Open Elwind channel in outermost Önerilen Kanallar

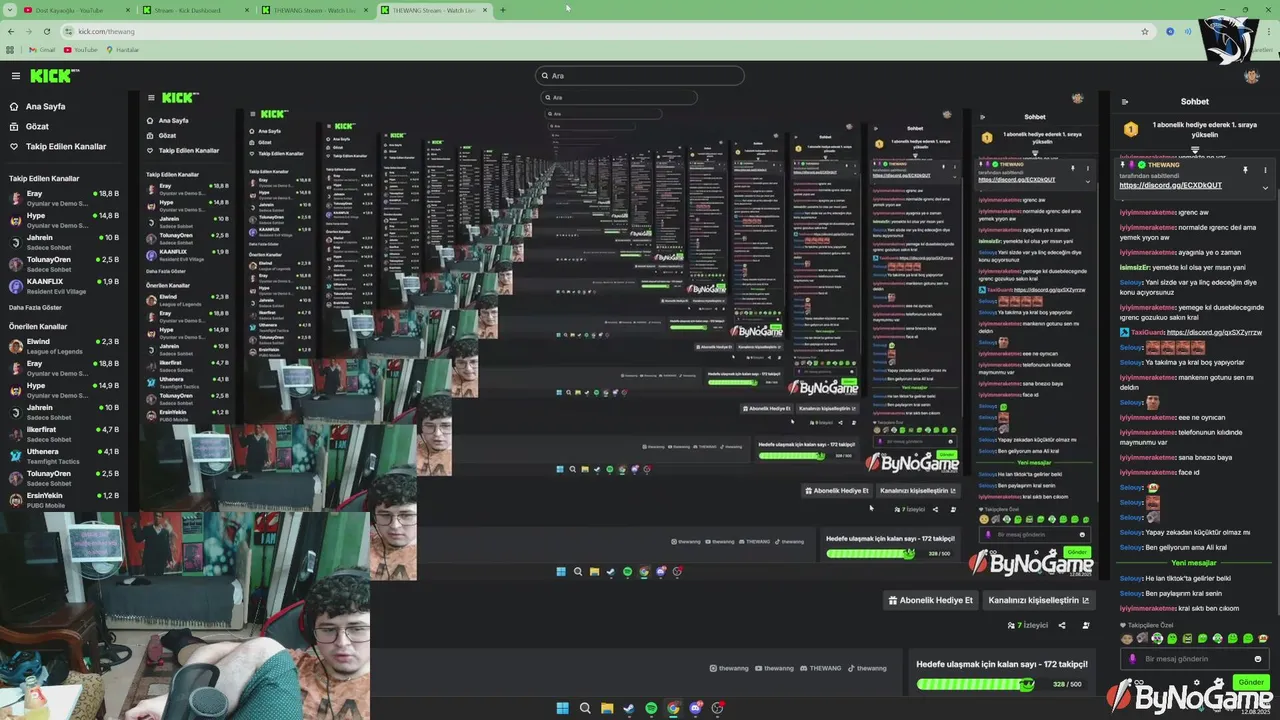coord(64,346)
